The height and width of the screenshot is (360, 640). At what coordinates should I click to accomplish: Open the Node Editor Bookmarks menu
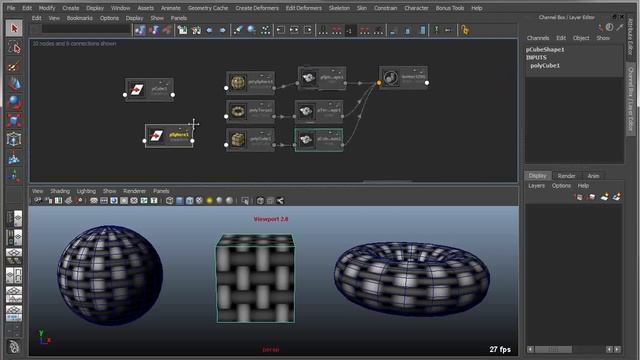(x=80, y=18)
